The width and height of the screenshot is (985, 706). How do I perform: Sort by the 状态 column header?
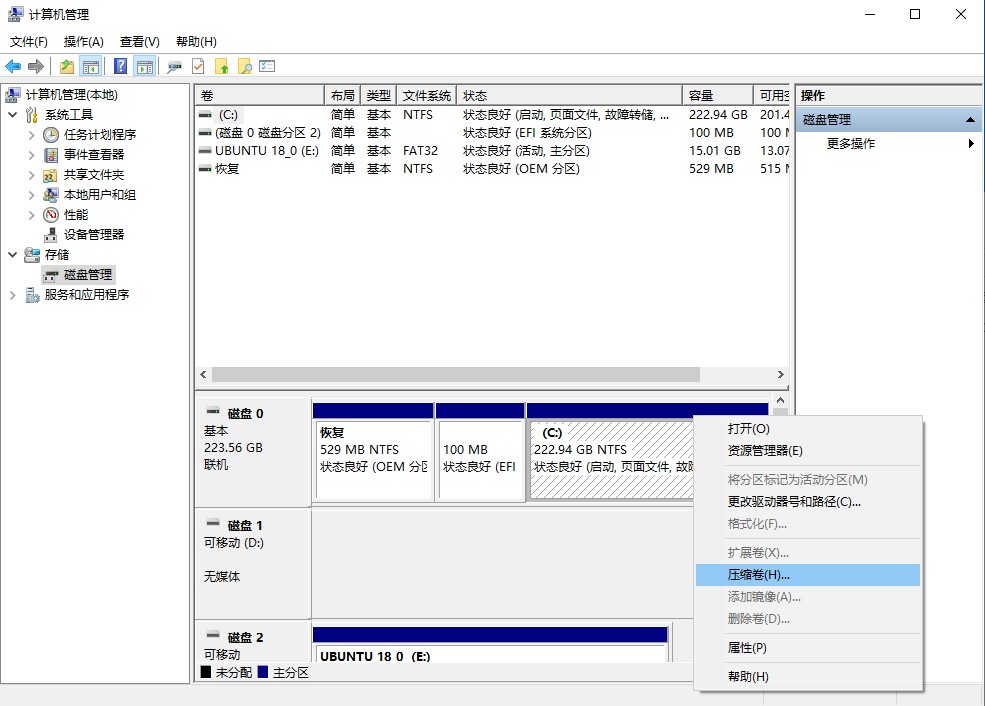click(x=569, y=95)
